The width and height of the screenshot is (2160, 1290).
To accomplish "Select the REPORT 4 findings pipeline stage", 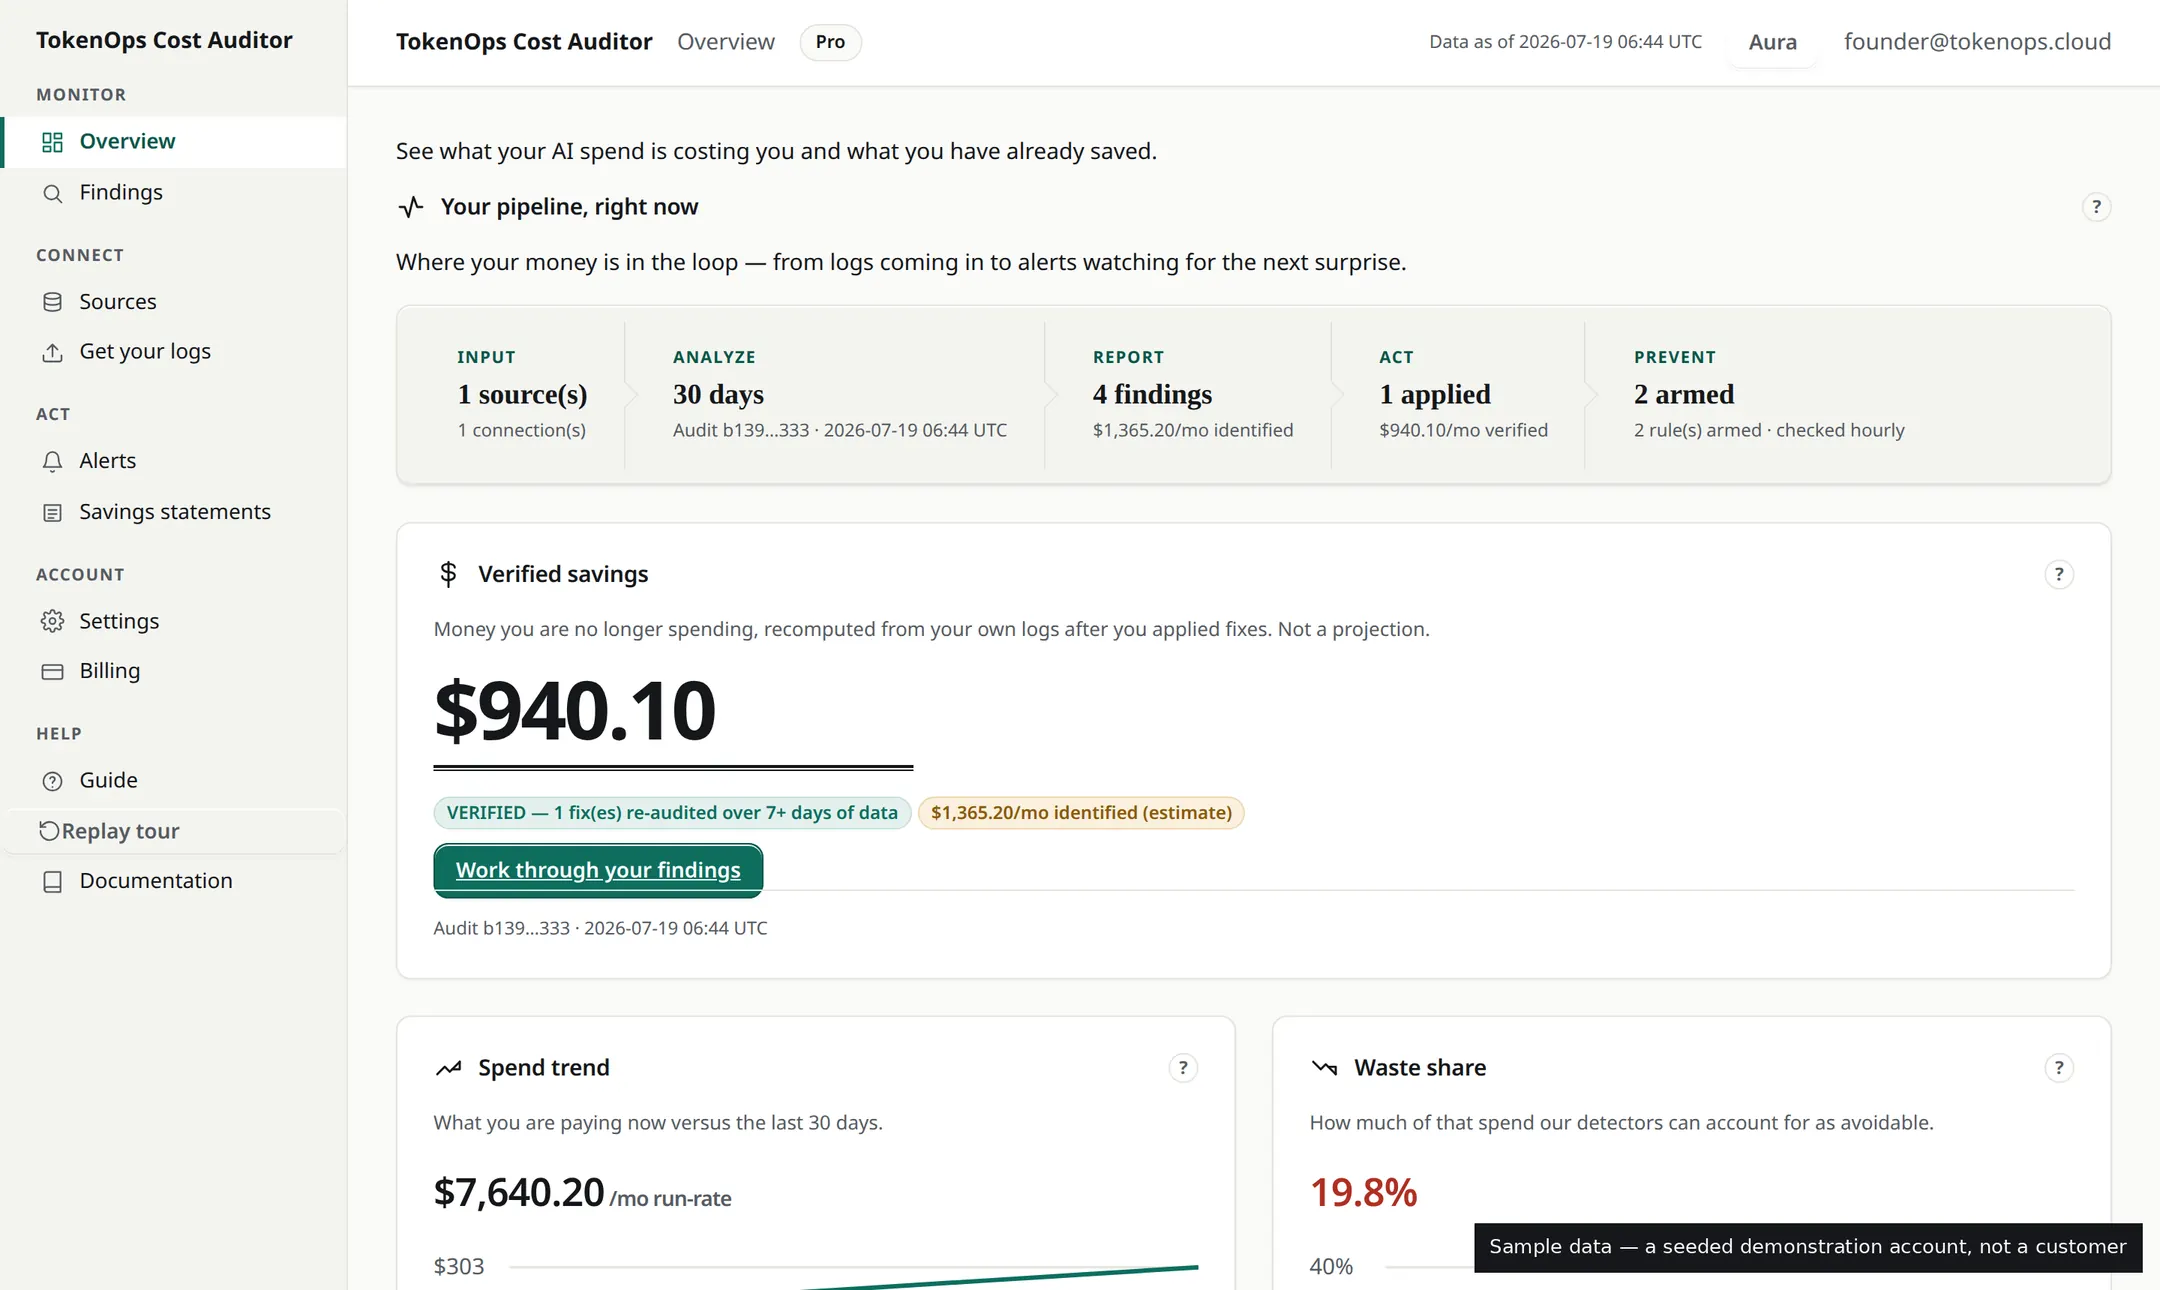I will 1192,394.
